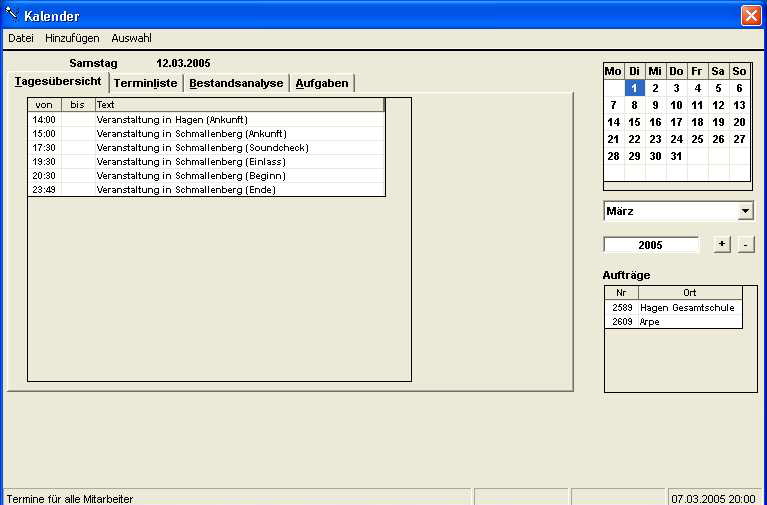Open the Datei menu
This screenshot has height=505, width=767.
21,38
